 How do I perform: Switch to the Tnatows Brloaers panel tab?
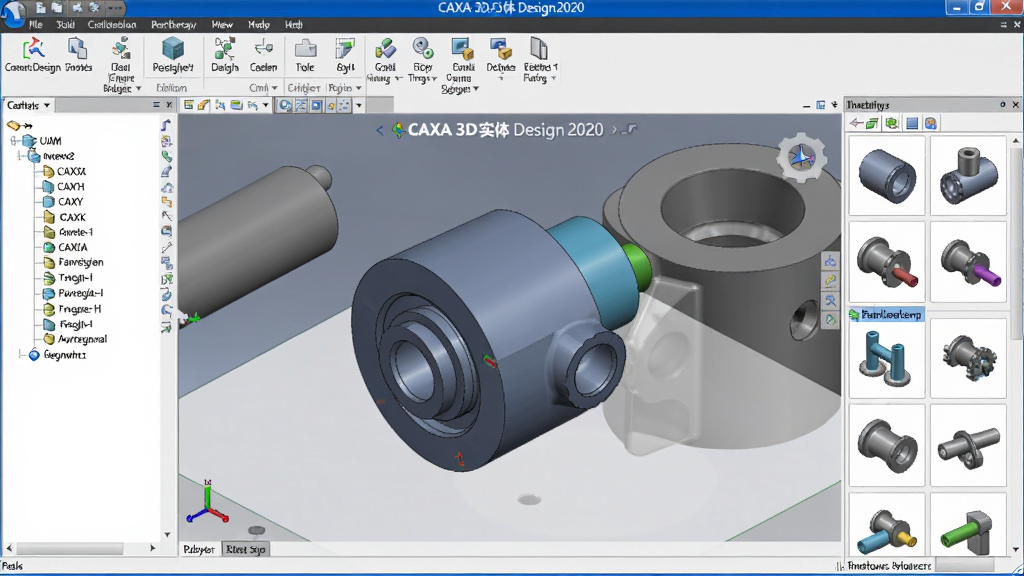(x=889, y=566)
